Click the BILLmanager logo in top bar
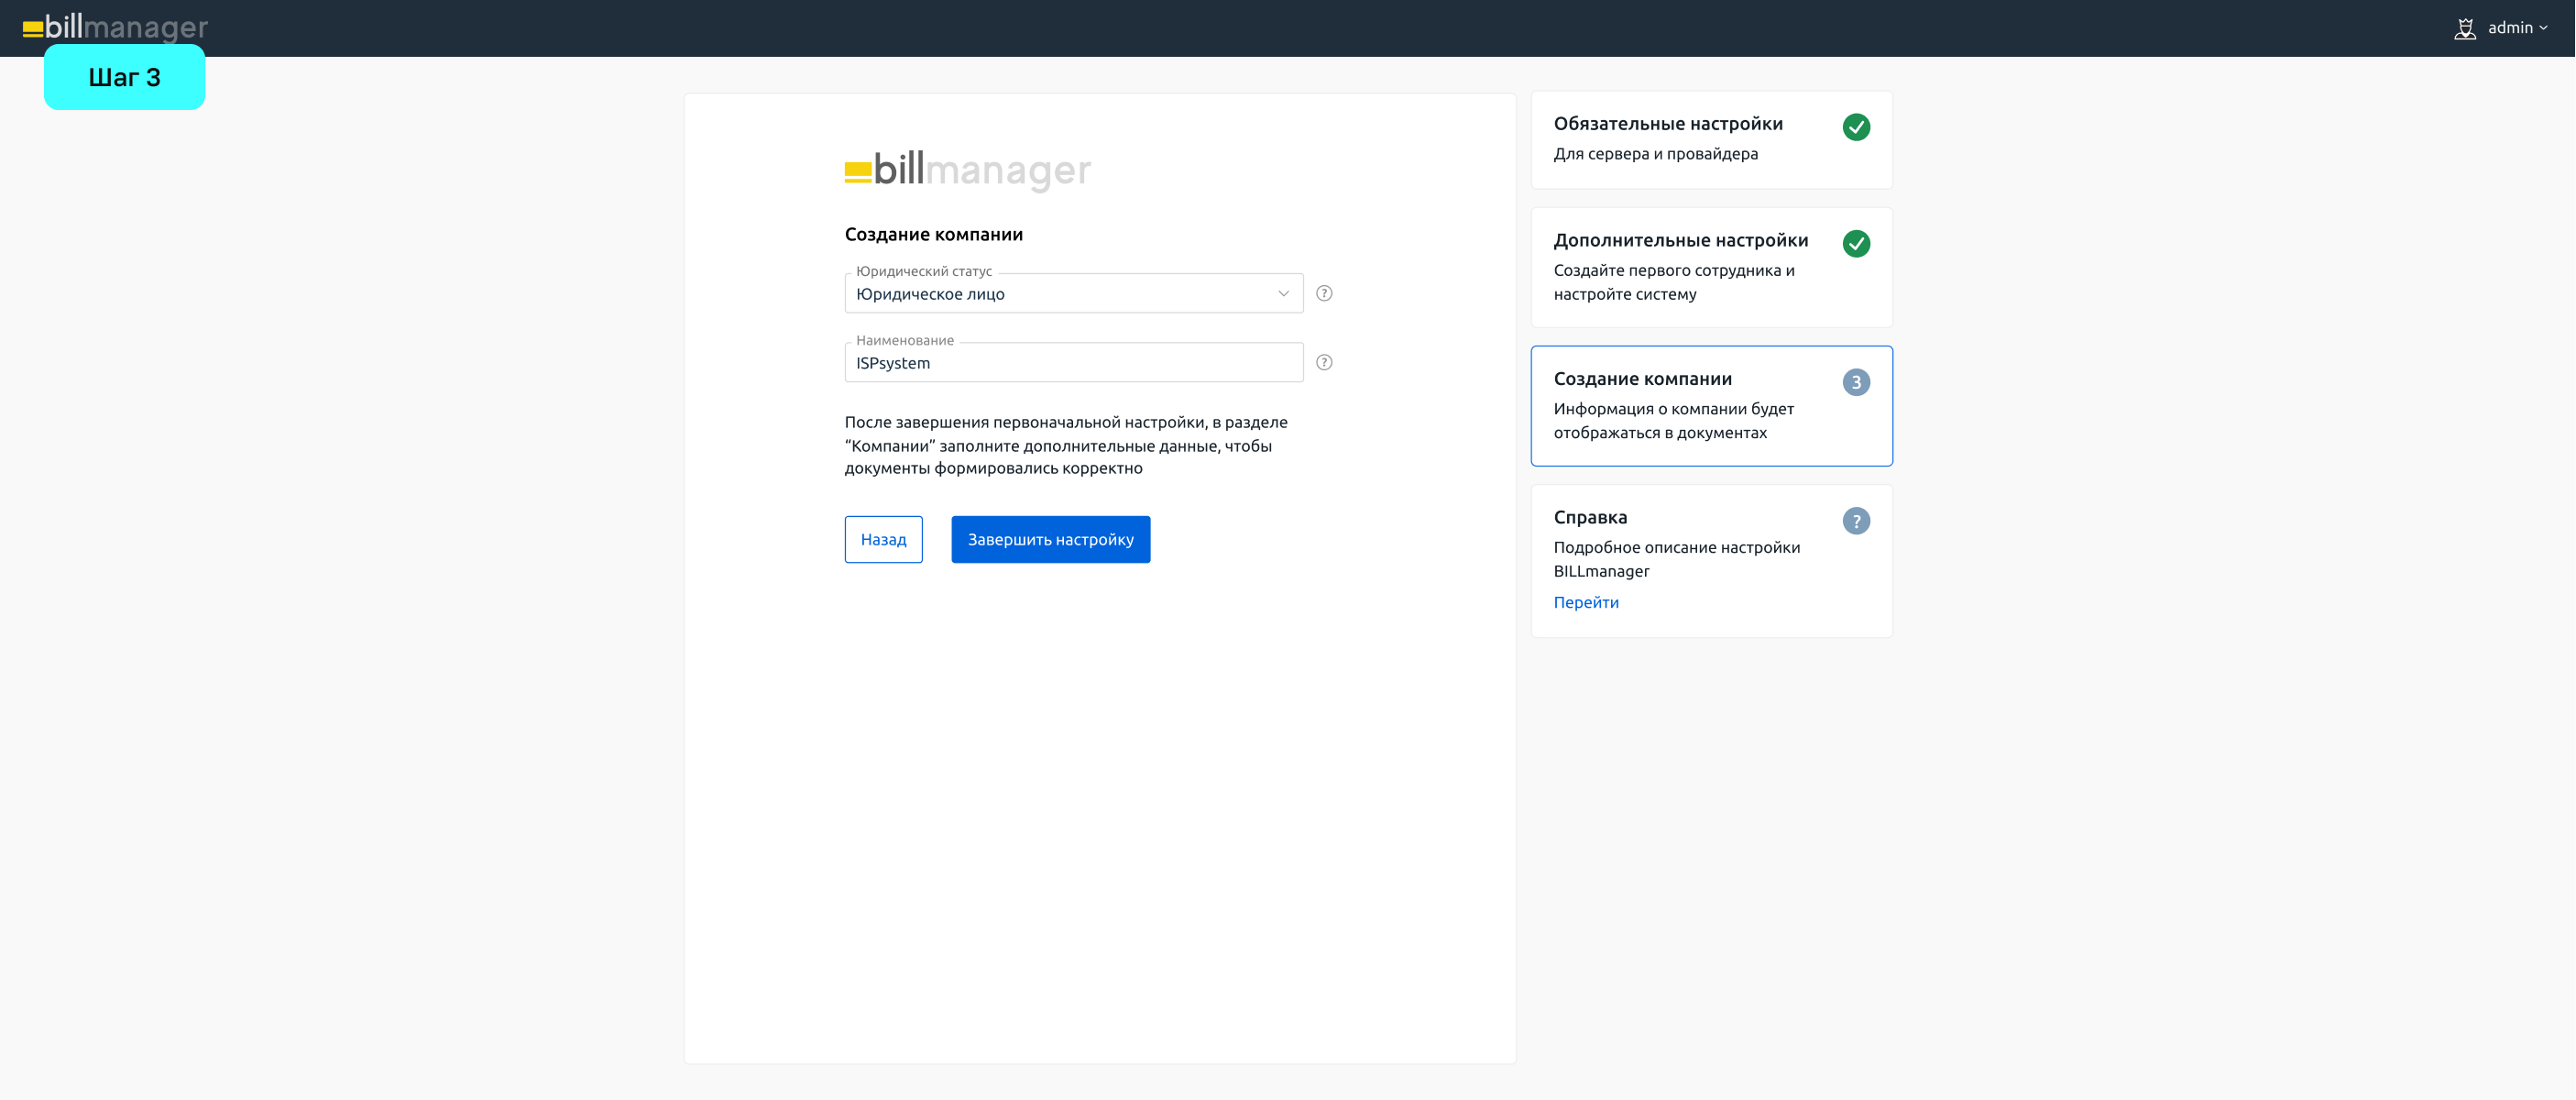2576x1100 pixels. [115, 27]
